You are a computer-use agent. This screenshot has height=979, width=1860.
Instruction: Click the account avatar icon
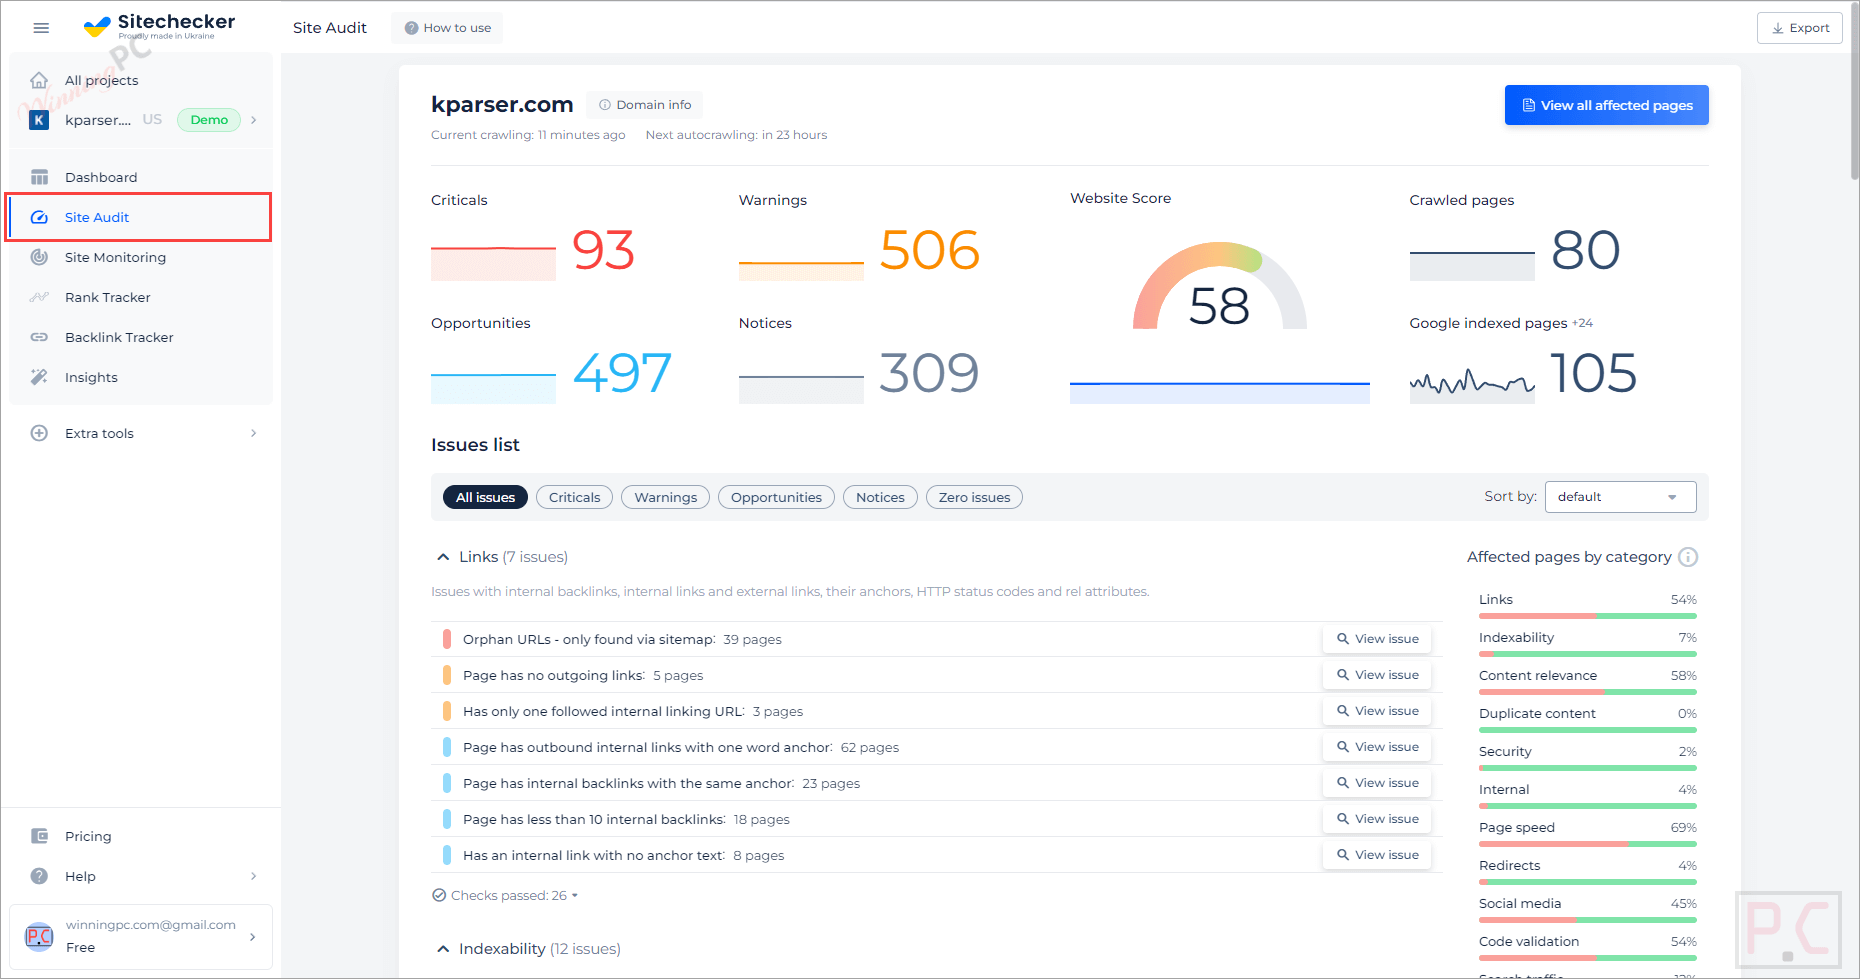click(39, 937)
